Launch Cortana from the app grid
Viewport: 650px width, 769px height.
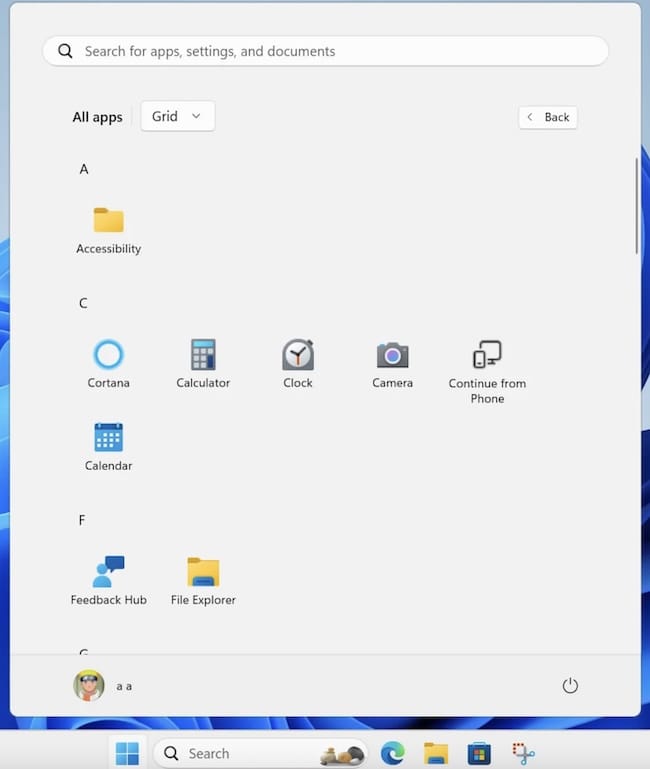point(108,363)
